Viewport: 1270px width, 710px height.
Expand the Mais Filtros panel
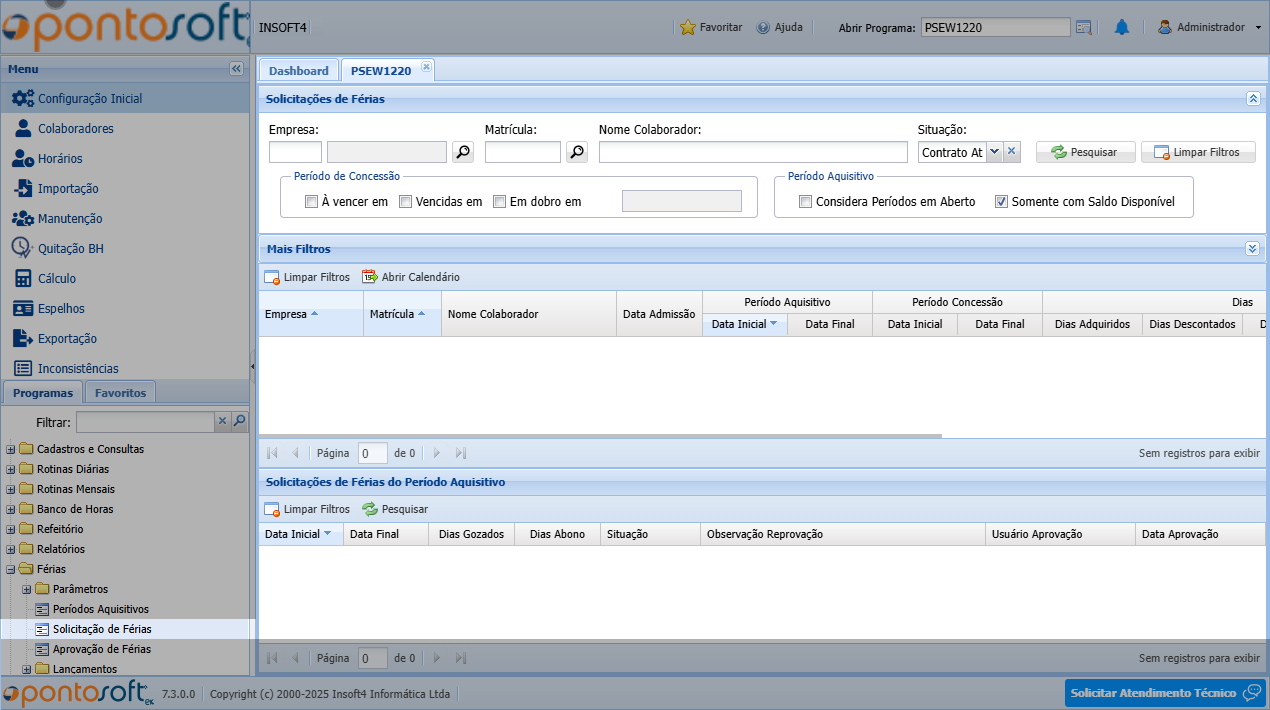[x=1252, y=249]
